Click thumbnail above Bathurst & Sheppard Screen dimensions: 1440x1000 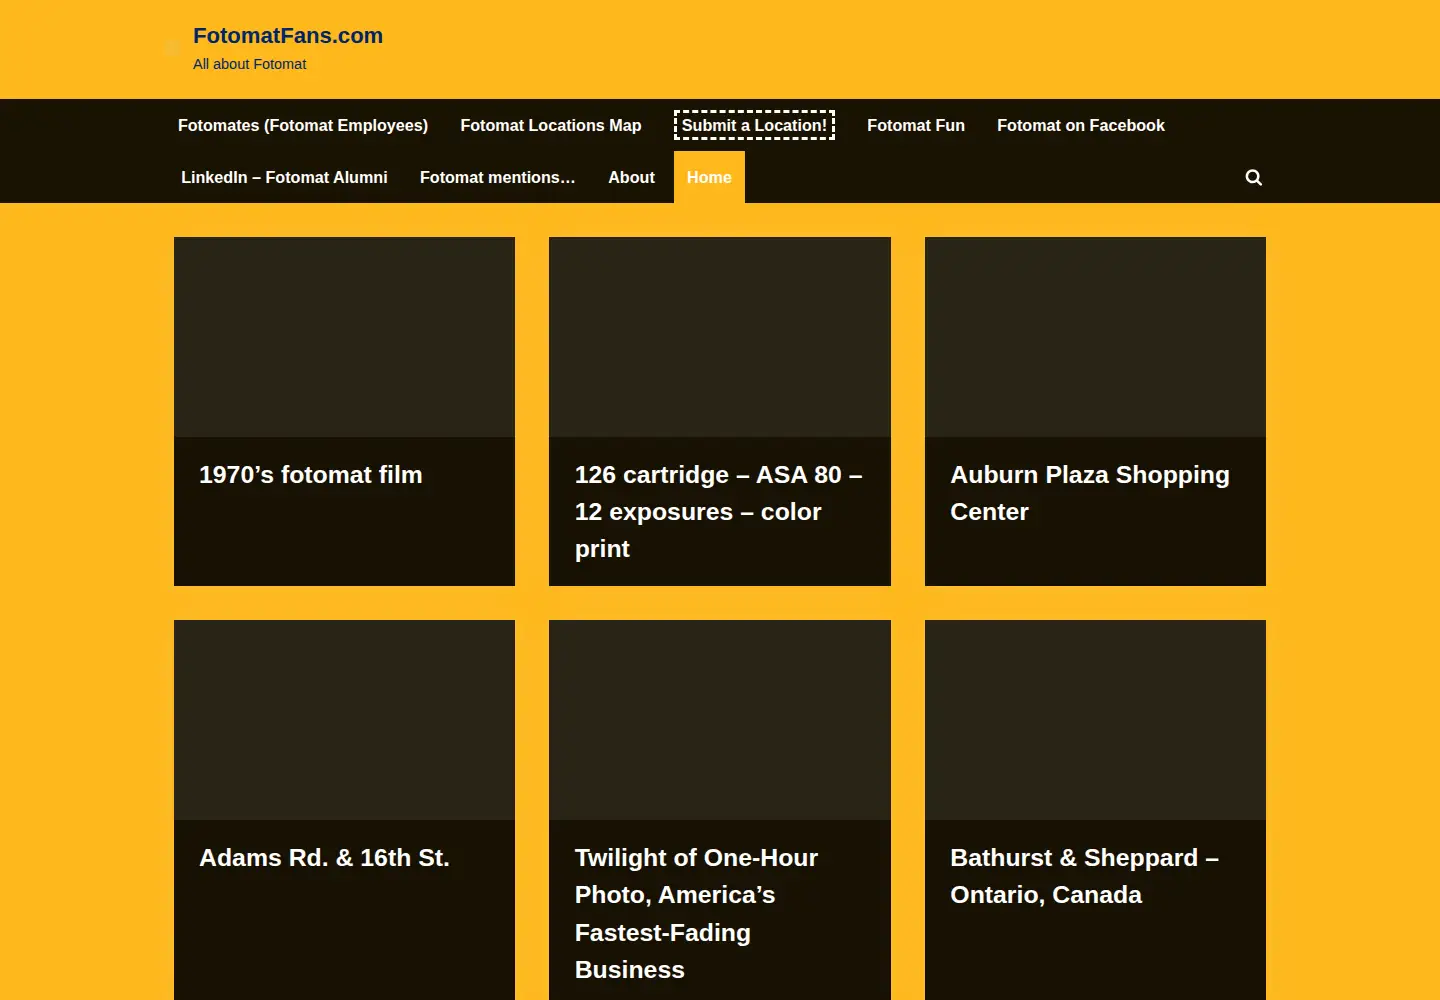click(1095, 720)
